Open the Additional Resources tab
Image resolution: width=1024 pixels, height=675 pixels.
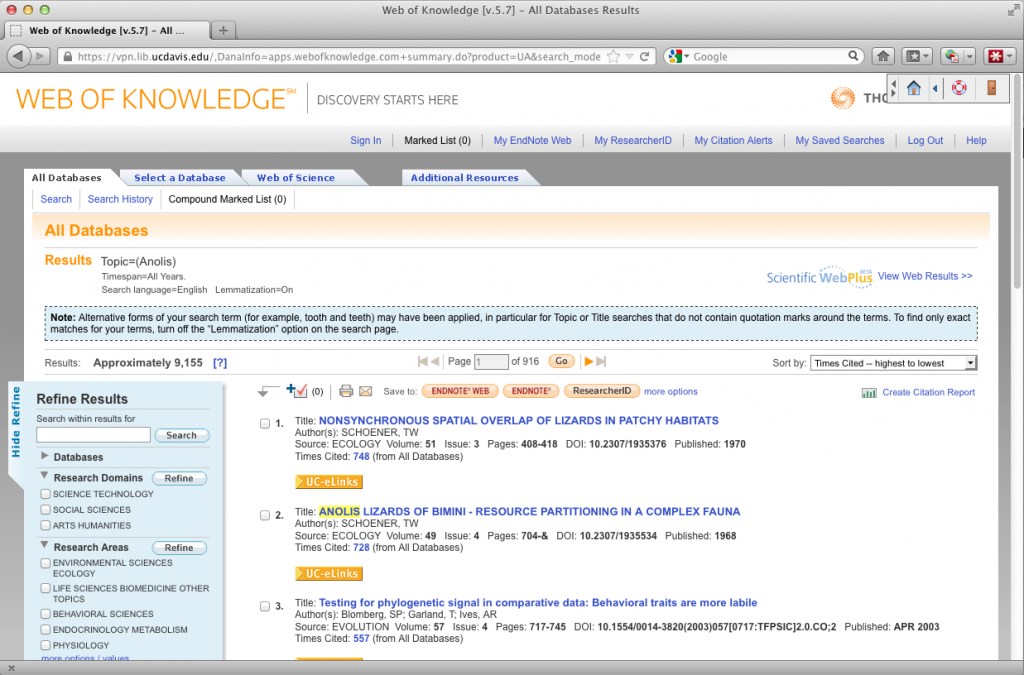point(464,178)
